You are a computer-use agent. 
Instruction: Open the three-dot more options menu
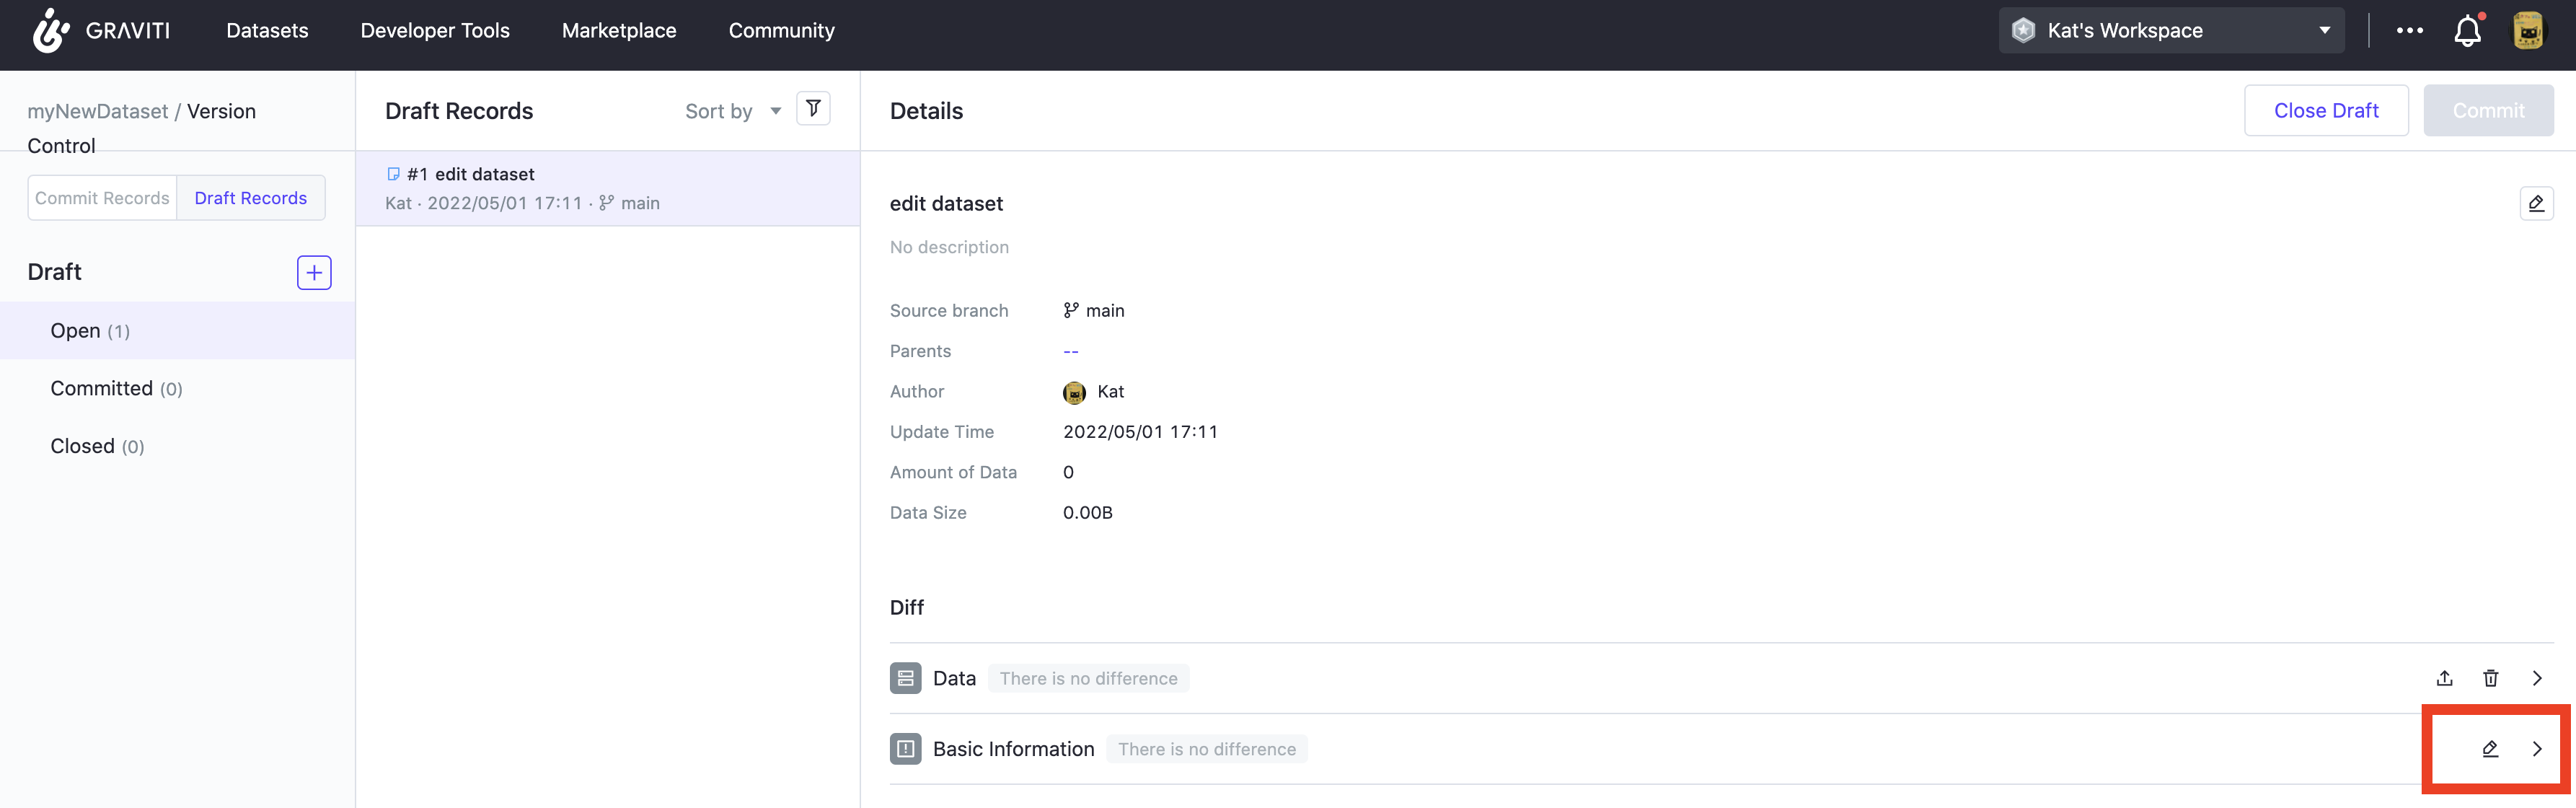(x=2410, y=31)
